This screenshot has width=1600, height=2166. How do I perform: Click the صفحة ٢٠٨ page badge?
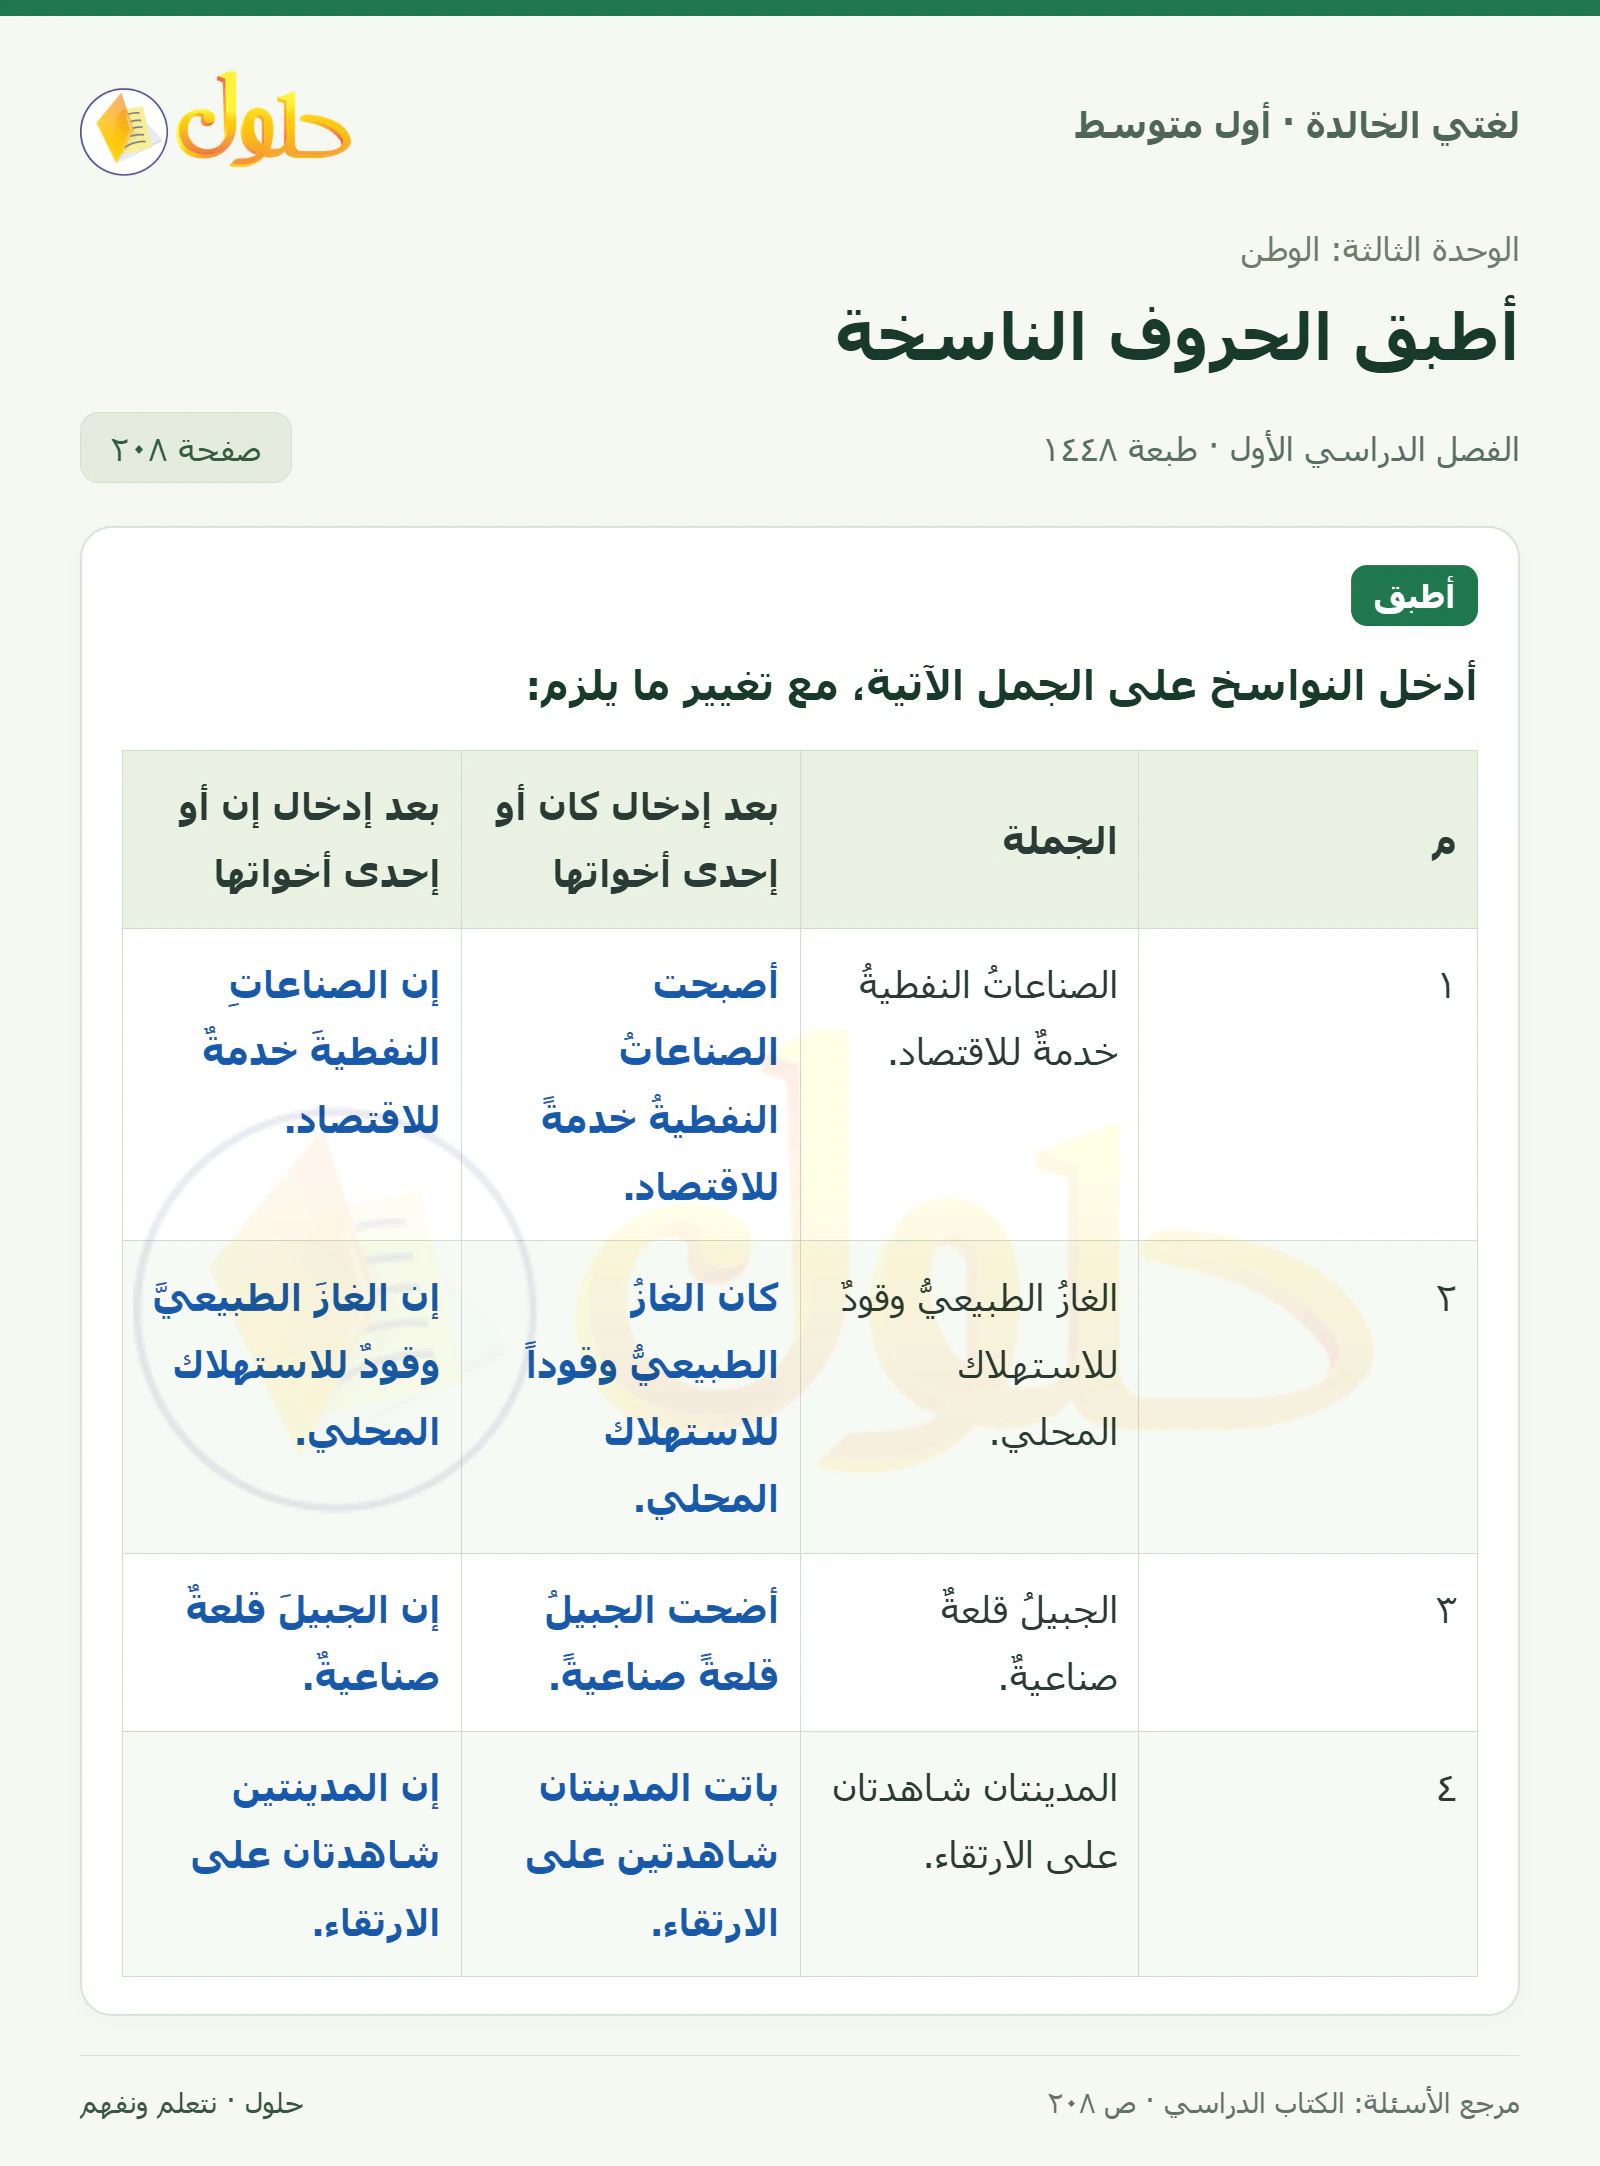point(186,449)
